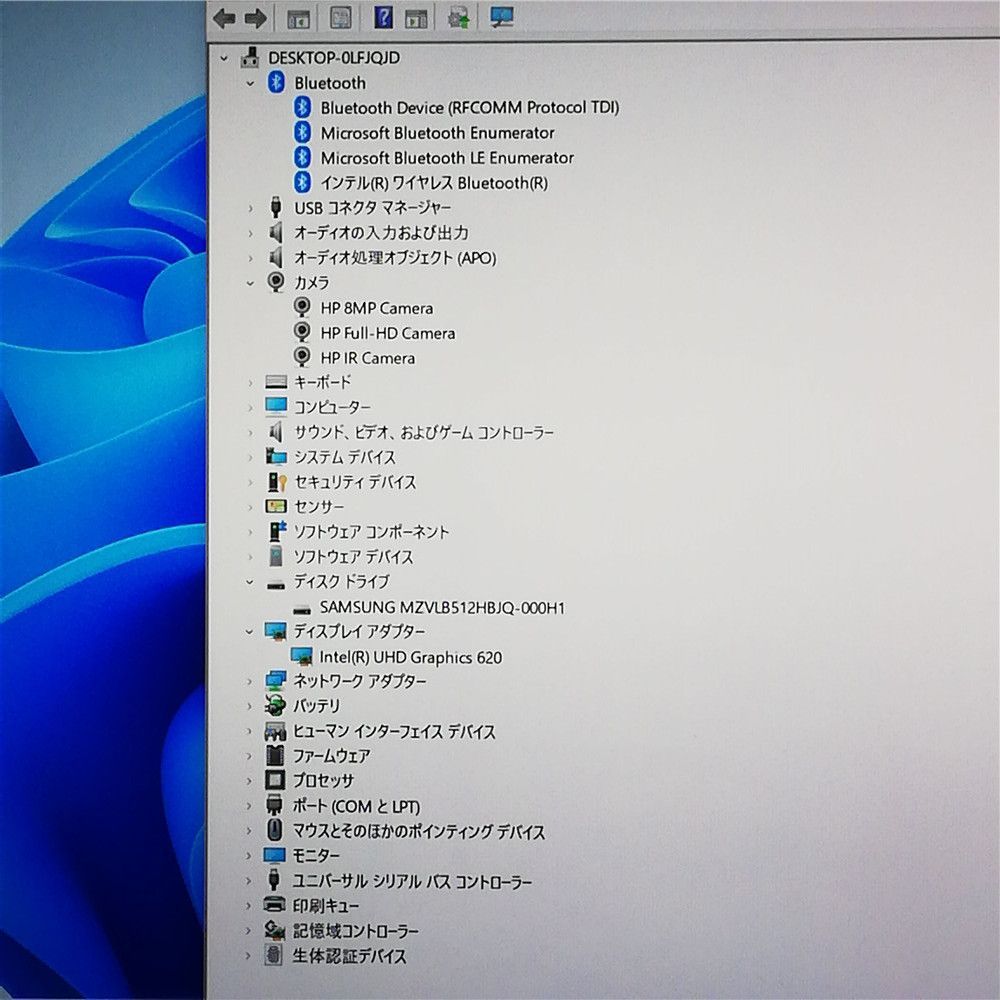This screenshot has width=1000, height=1000.
Task: Collapse the ディスプレイ アダプター category
Action: click(x=249, y=632)
